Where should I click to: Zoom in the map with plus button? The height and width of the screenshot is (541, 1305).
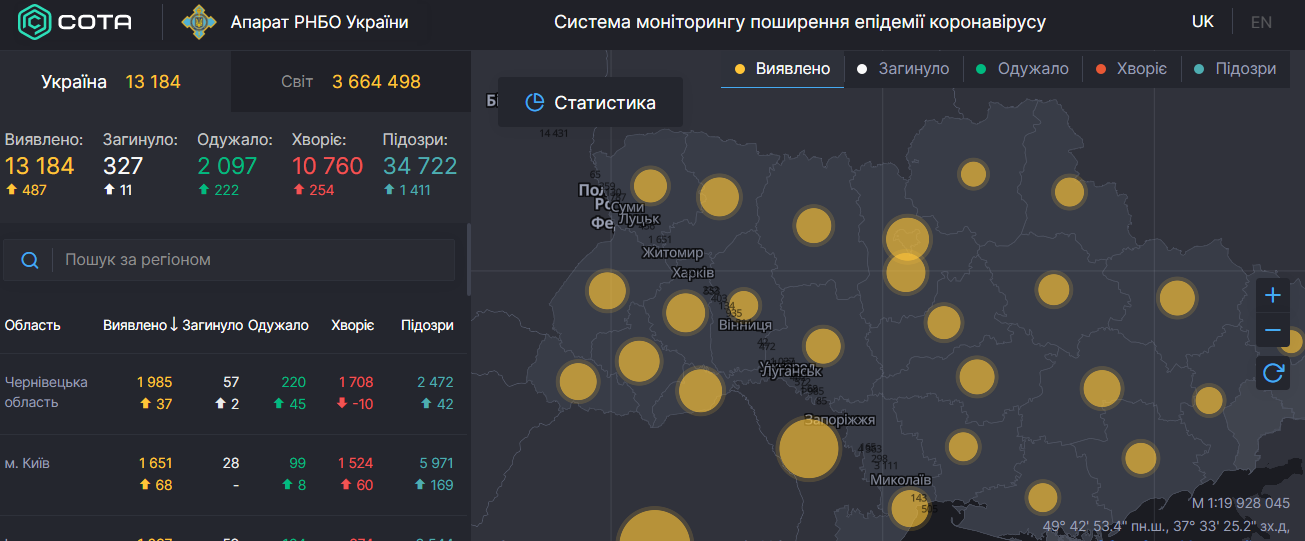[1272, 295]
